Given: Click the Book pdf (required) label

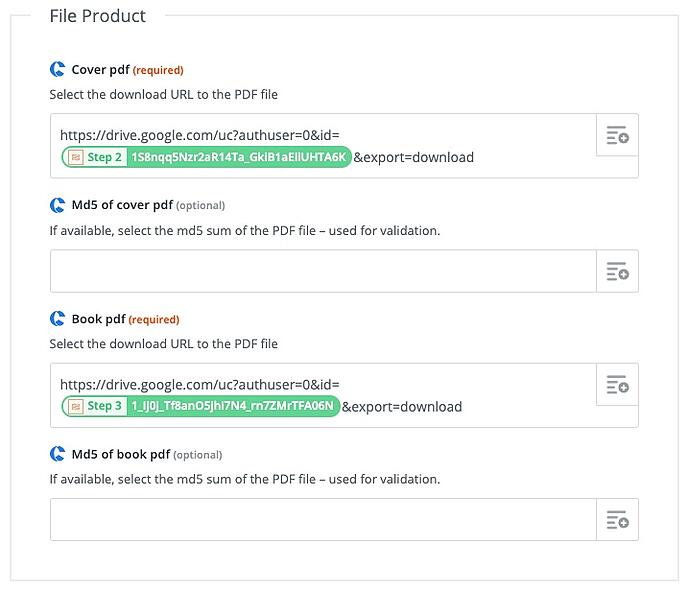Looking at the screenshot, I should (x=125, y=319).
